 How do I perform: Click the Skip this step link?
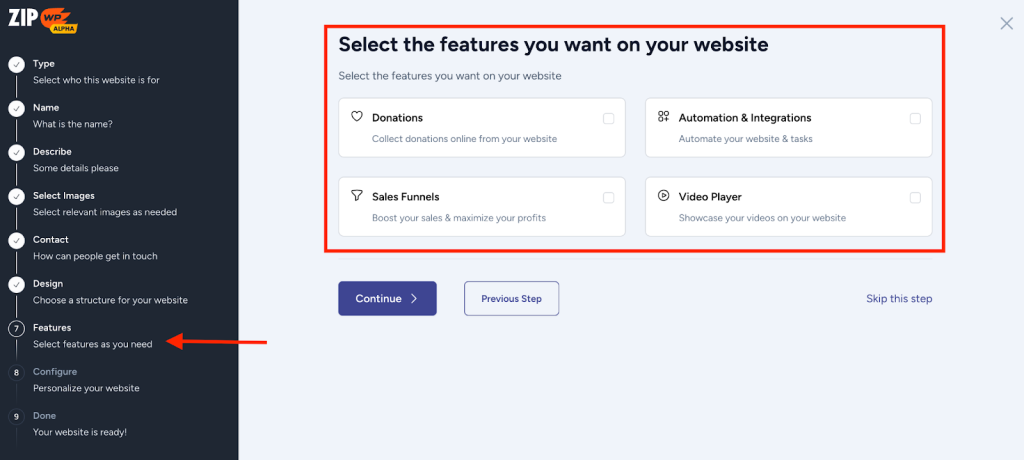pos(899,298)
